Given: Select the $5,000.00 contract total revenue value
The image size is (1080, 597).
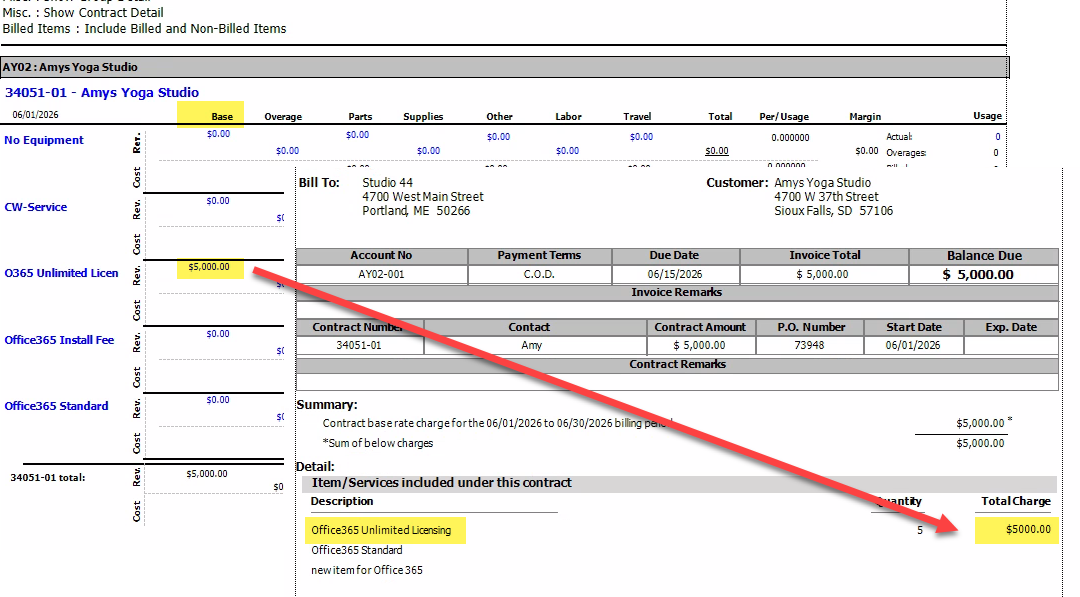Looking at the screenshot, I should tap(207, 474).
